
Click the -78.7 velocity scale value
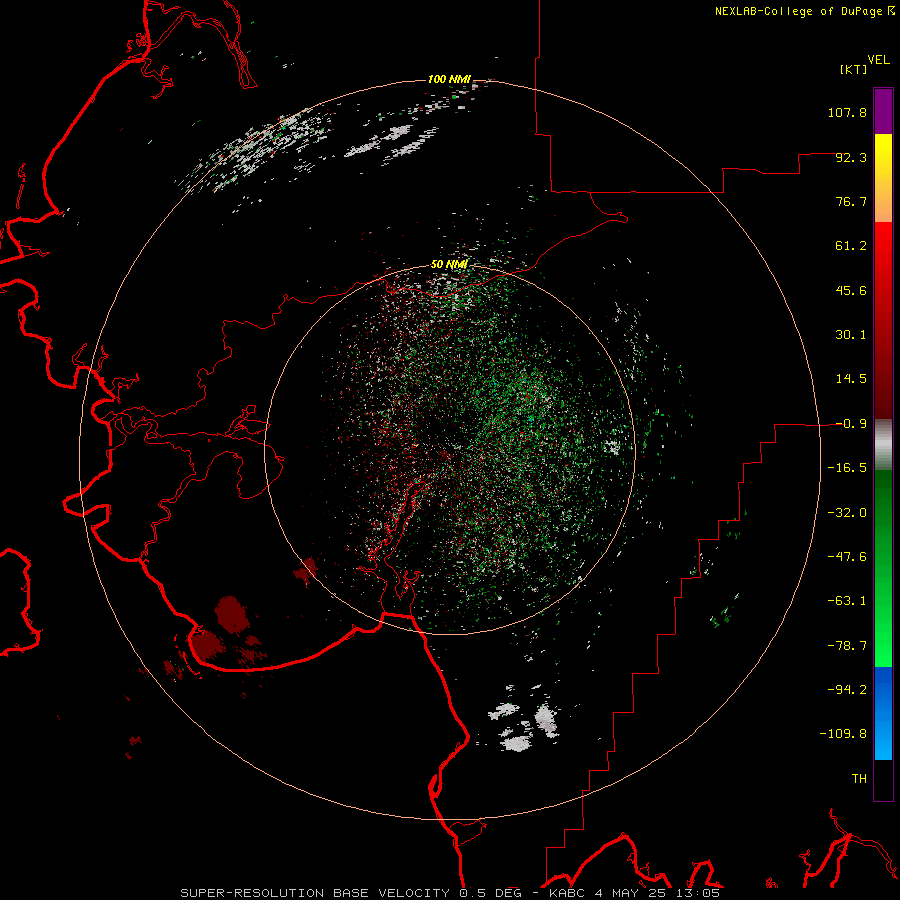(x=847, y=646)
